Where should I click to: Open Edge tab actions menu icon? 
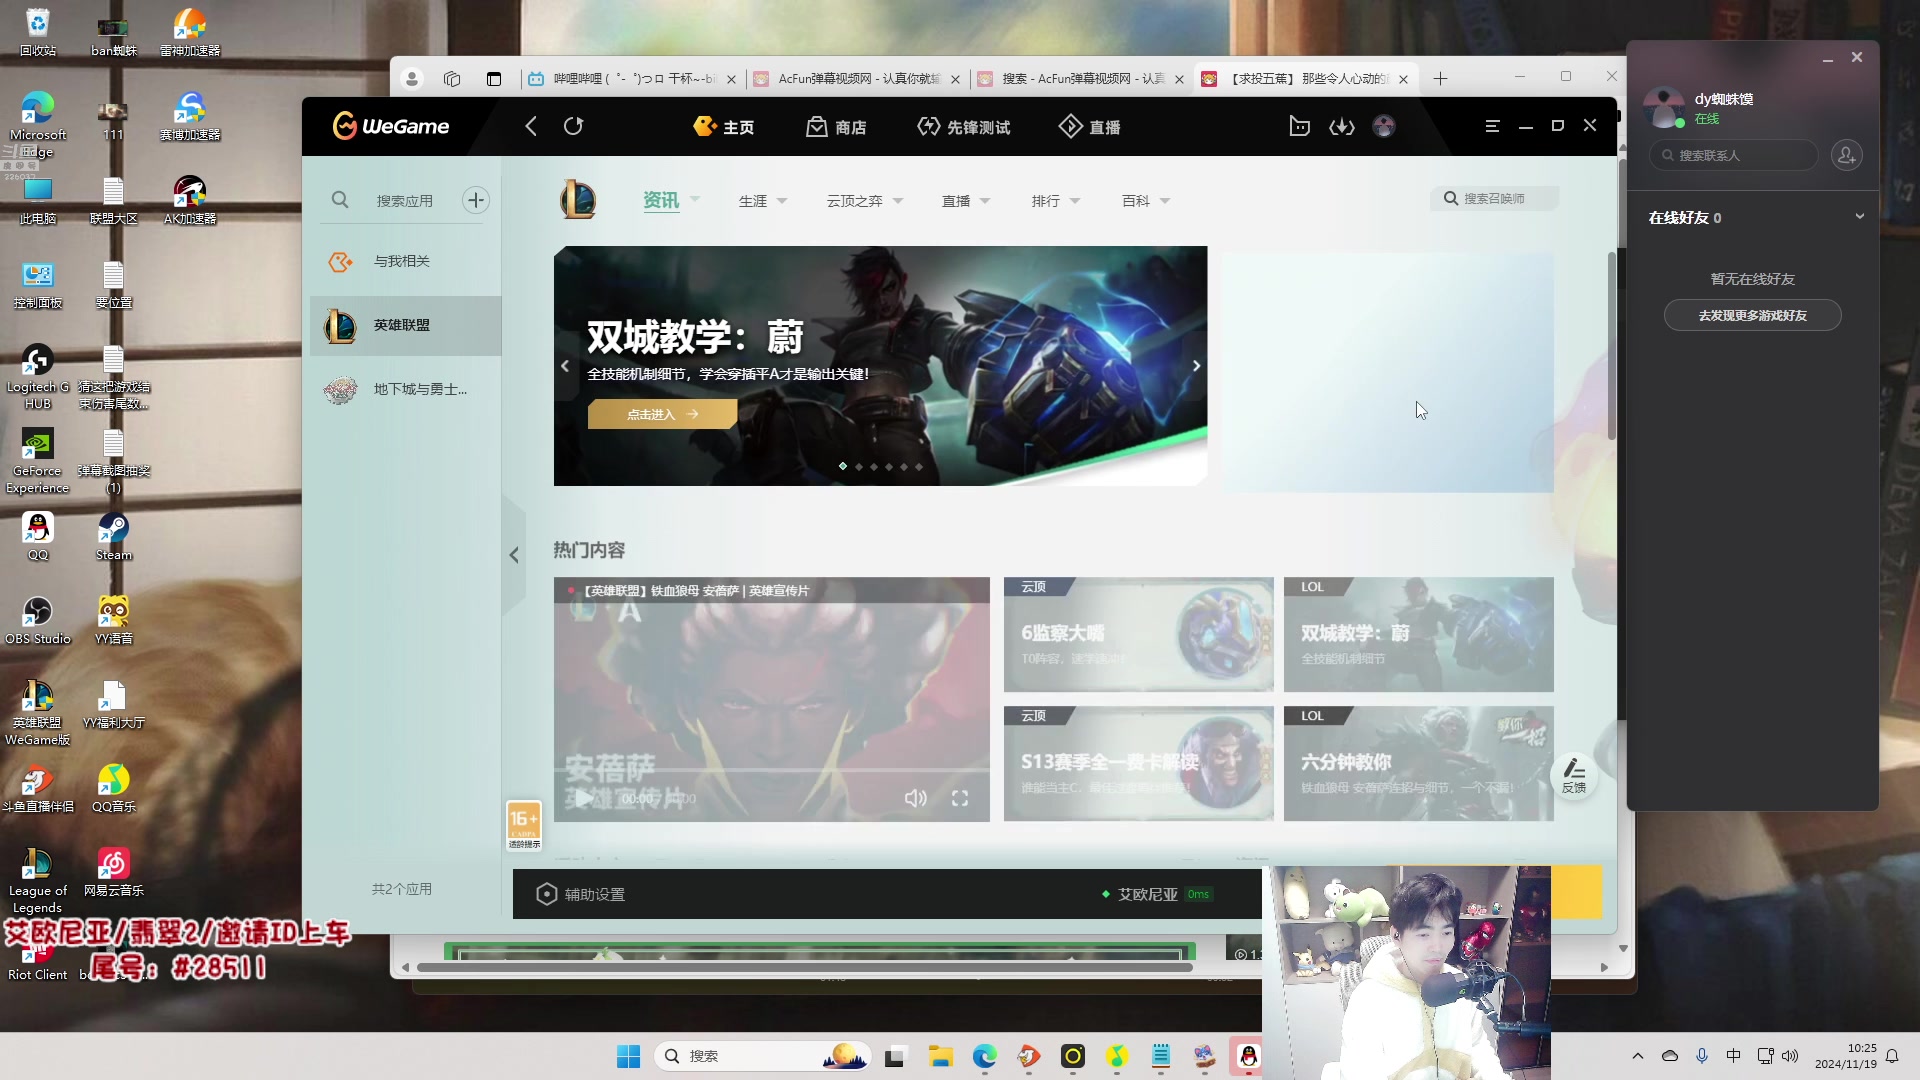(x=493, y=79)
